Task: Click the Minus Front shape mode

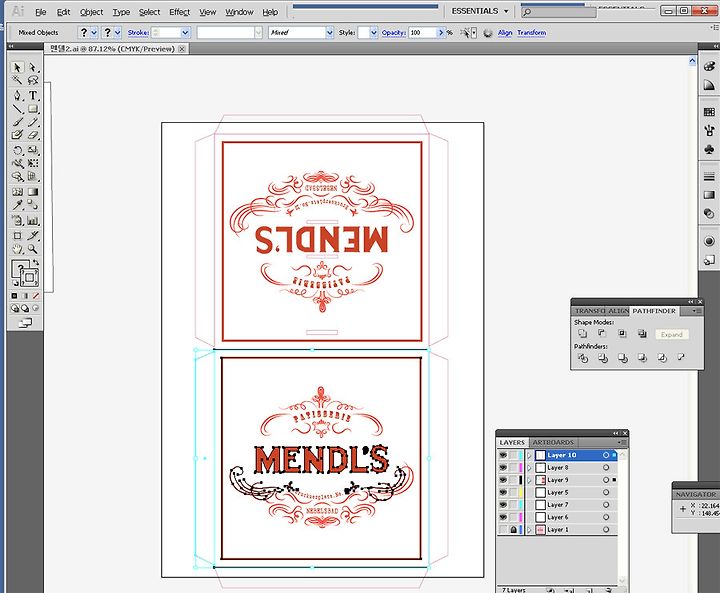Action: [602, 334]
